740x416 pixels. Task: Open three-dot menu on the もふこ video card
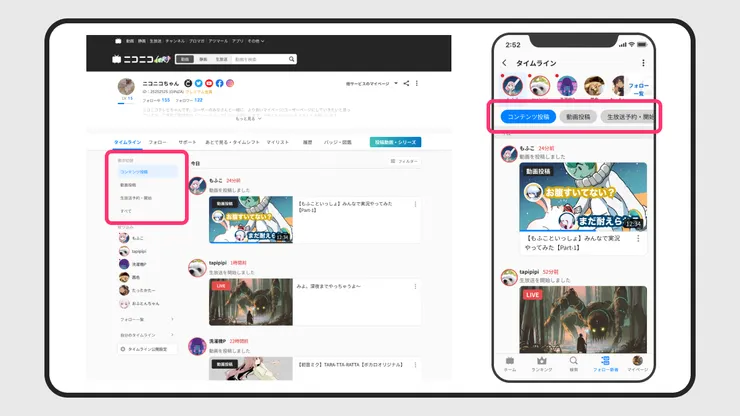(x=415, y=204)
